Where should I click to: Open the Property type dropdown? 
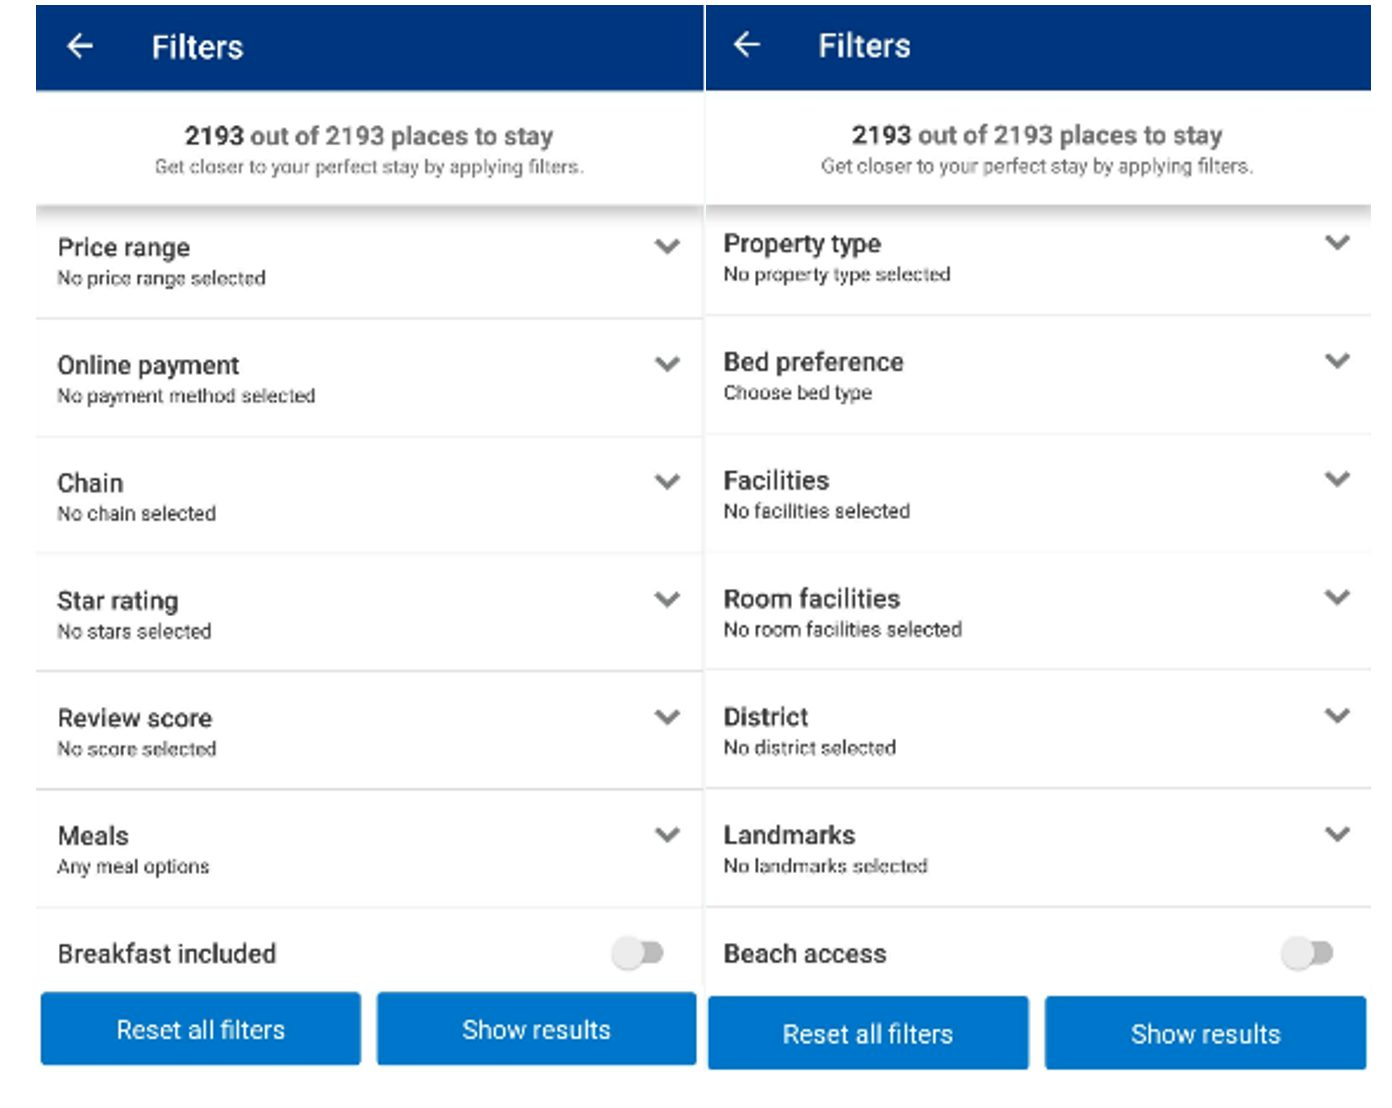(x=1036, y=258)
